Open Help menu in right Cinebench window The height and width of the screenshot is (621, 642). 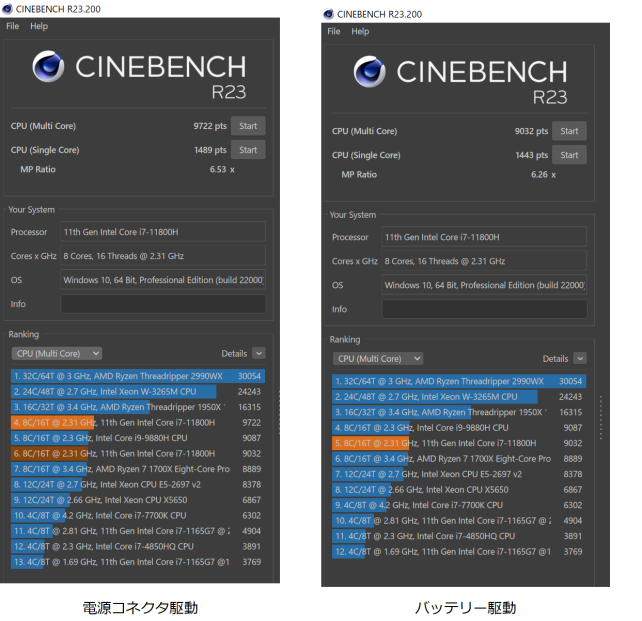[360, 32]
